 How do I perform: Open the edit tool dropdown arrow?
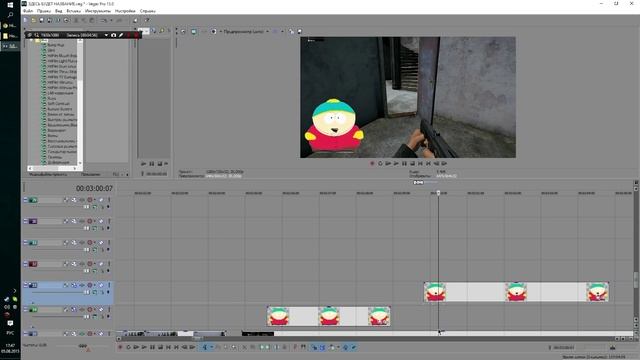coord(211,347)
